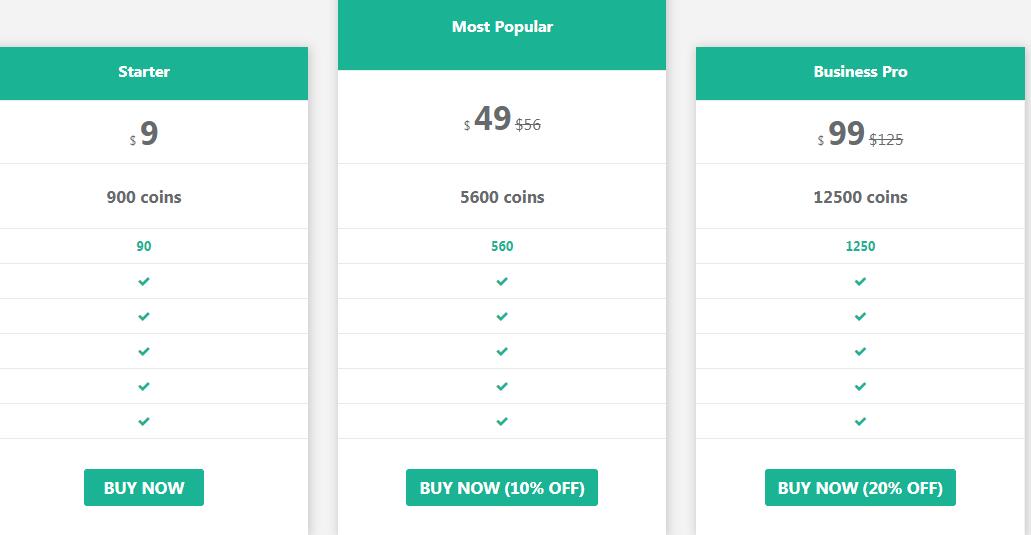Image resolution: width=1031 pixels, height=535 pixels.
Task: Select the Business Pro plan header
Action: tap(860, 73)
